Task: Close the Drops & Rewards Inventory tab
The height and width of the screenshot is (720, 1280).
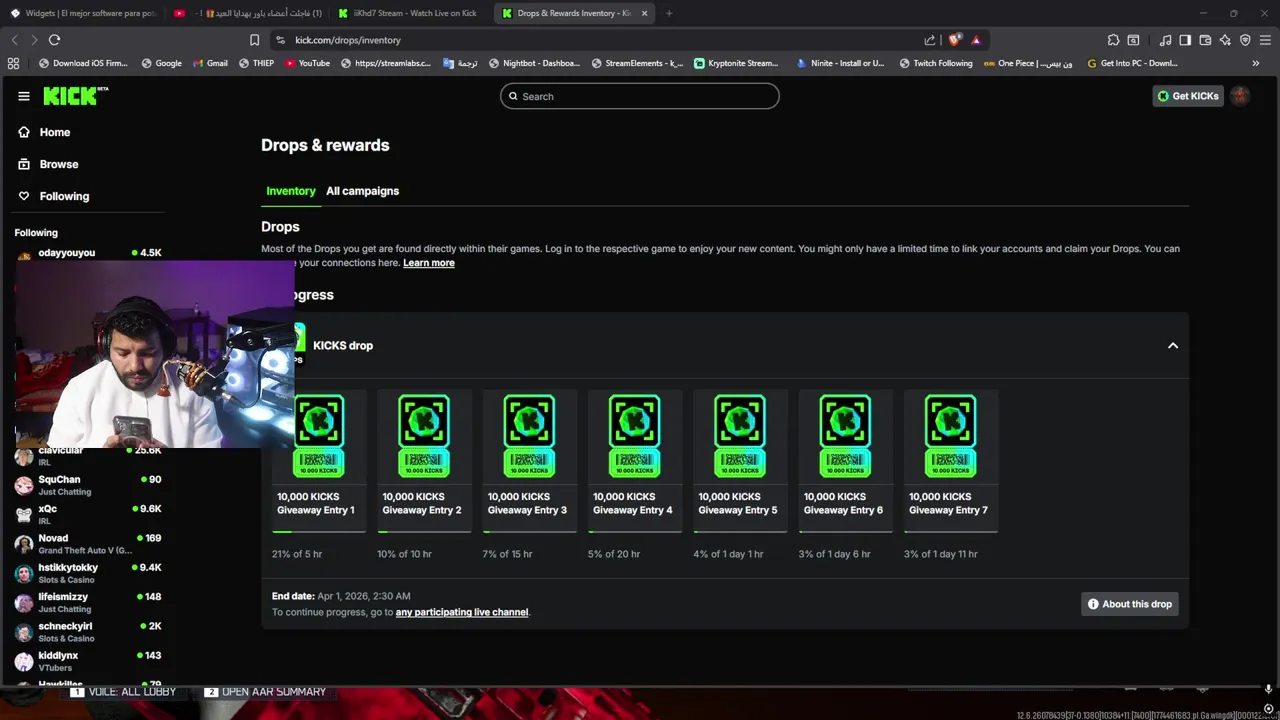Action: (x=644, y=13)
